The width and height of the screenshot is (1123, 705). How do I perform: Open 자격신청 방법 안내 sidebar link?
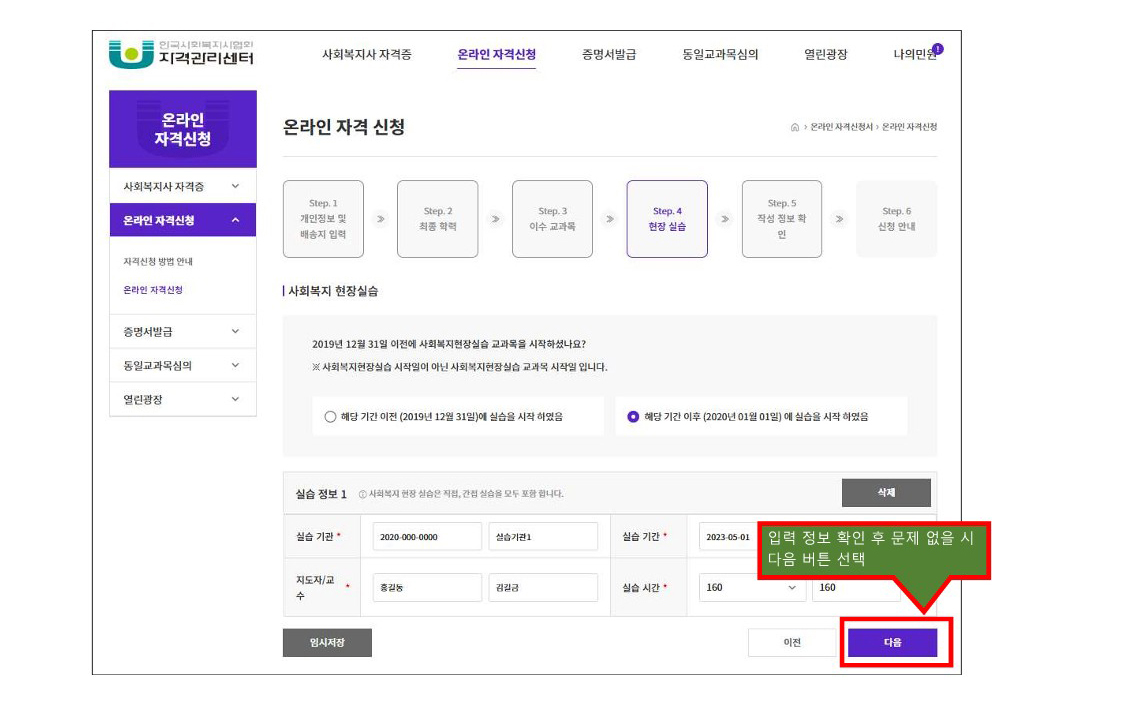(158, 262)
